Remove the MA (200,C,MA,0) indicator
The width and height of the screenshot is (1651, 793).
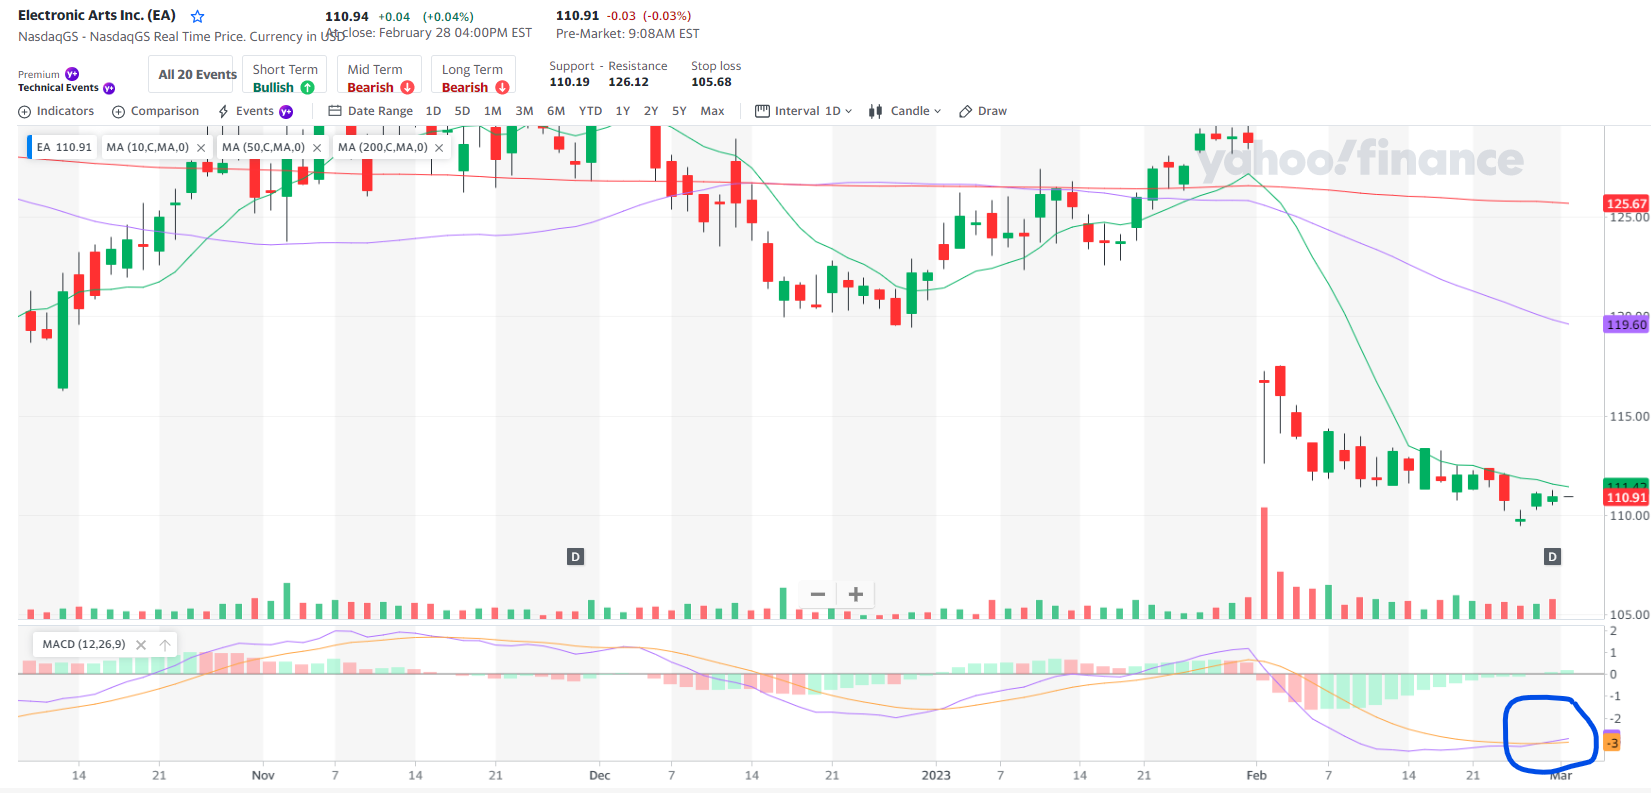(439, 148)
